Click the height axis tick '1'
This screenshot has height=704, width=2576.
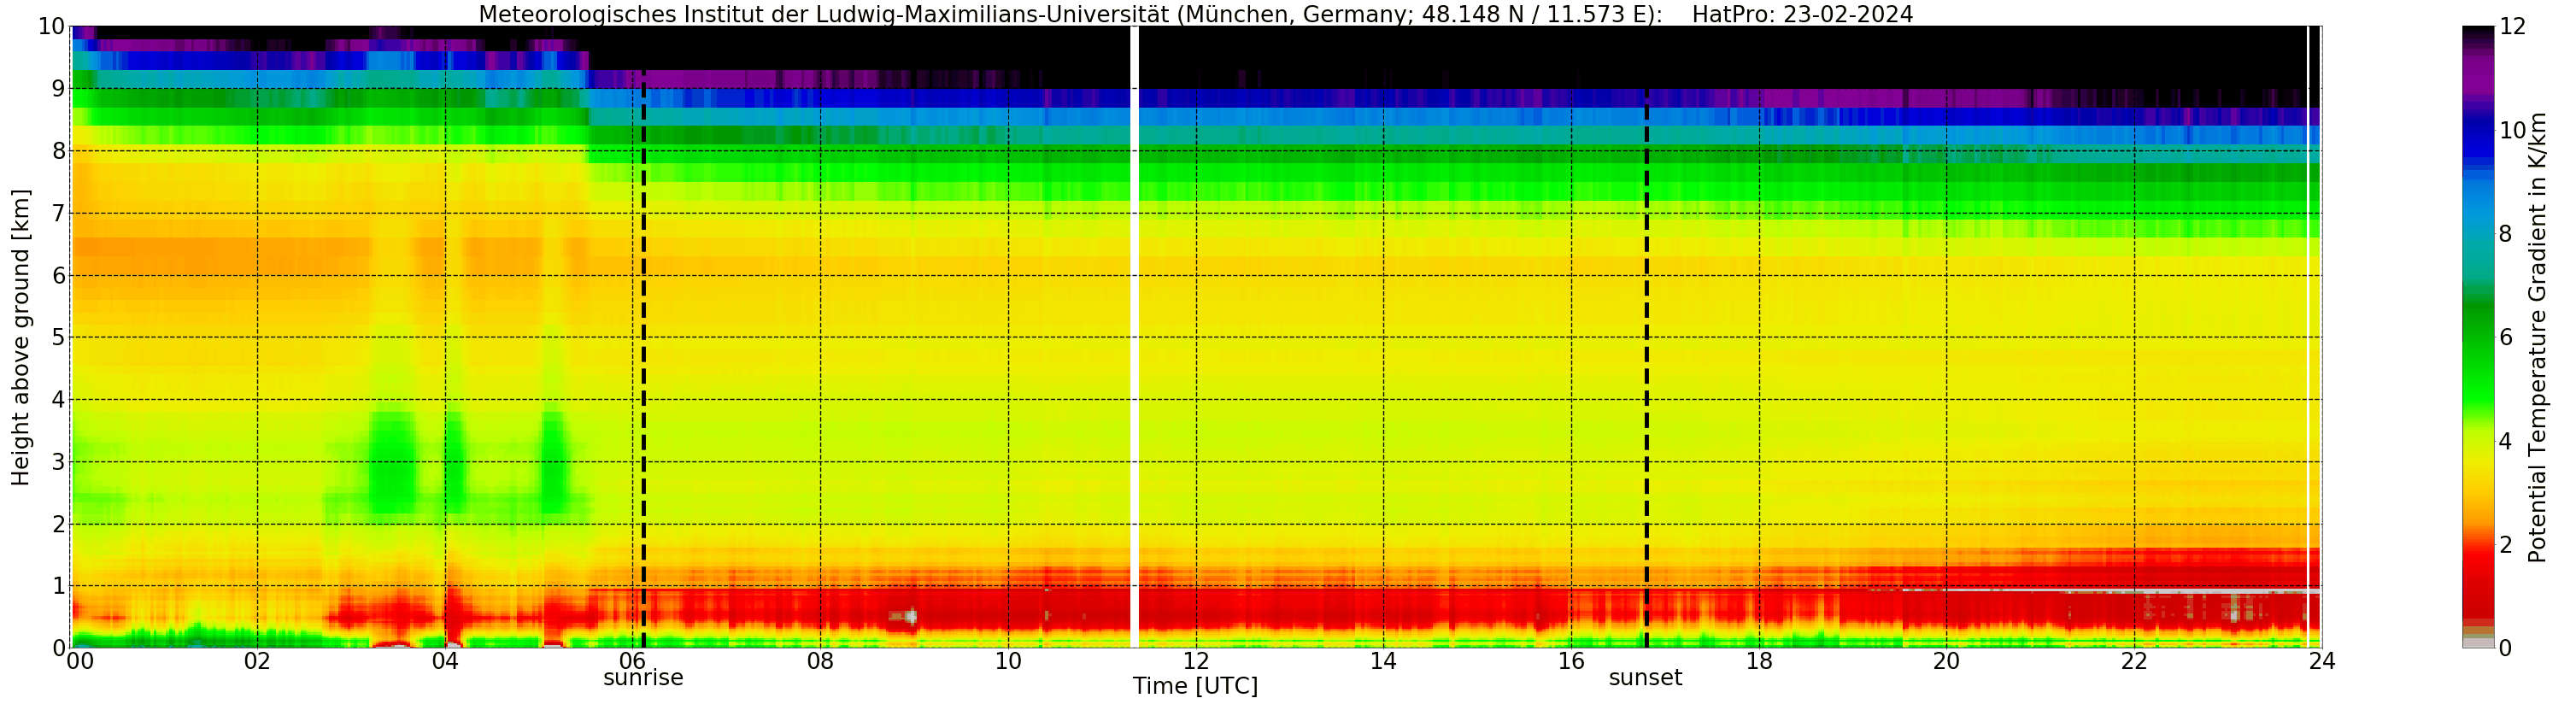point(59,586)
